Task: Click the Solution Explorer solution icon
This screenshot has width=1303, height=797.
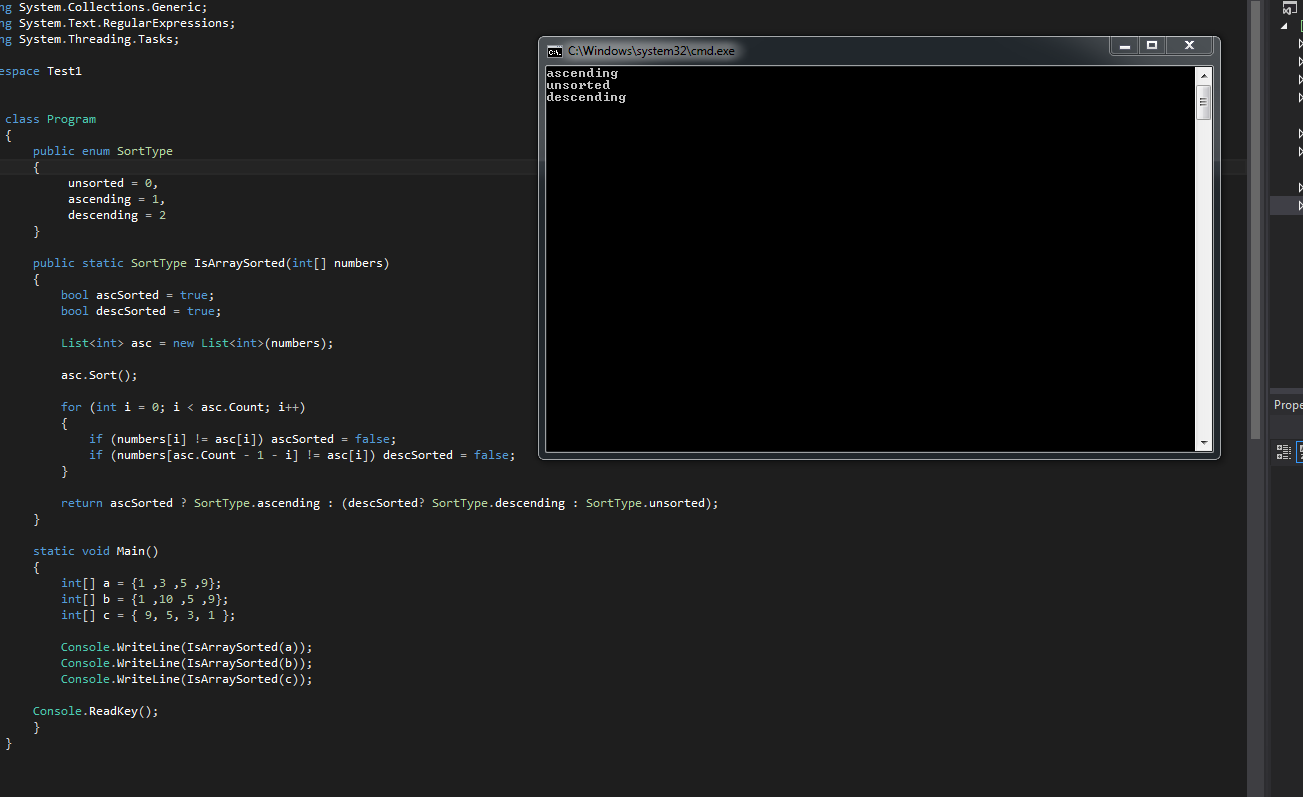Action: tap(1289, 7)
